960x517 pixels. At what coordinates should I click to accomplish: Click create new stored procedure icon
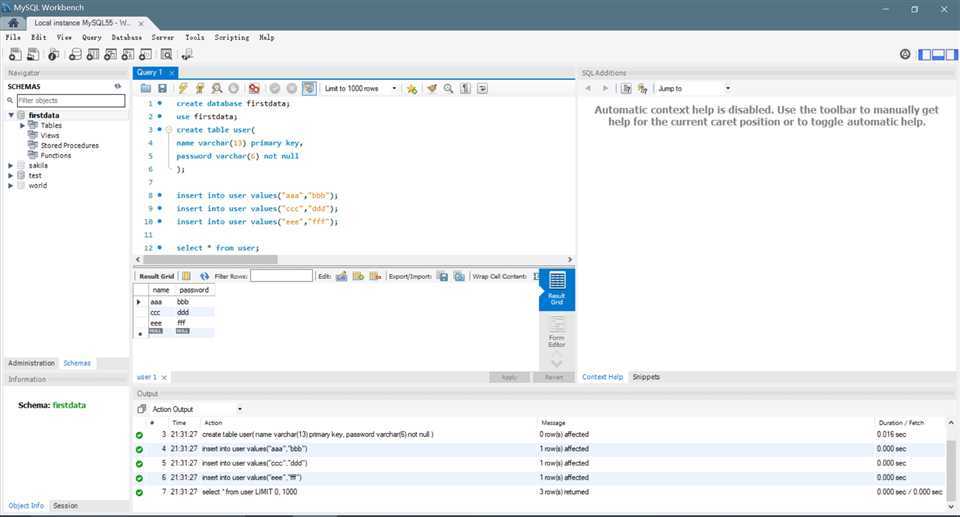128,55
